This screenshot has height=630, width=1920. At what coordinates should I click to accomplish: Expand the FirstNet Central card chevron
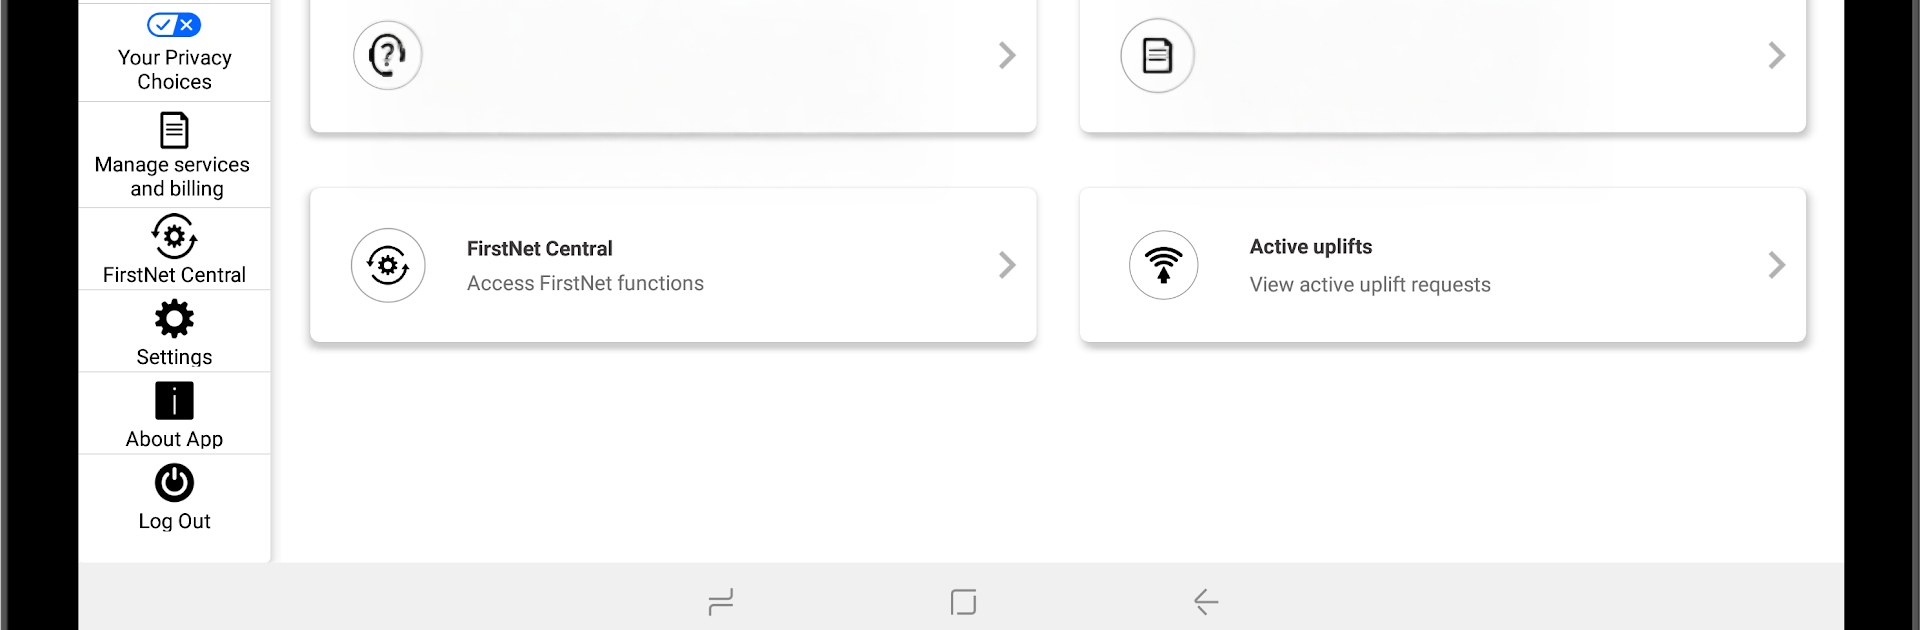click(x=1007, y=265)
